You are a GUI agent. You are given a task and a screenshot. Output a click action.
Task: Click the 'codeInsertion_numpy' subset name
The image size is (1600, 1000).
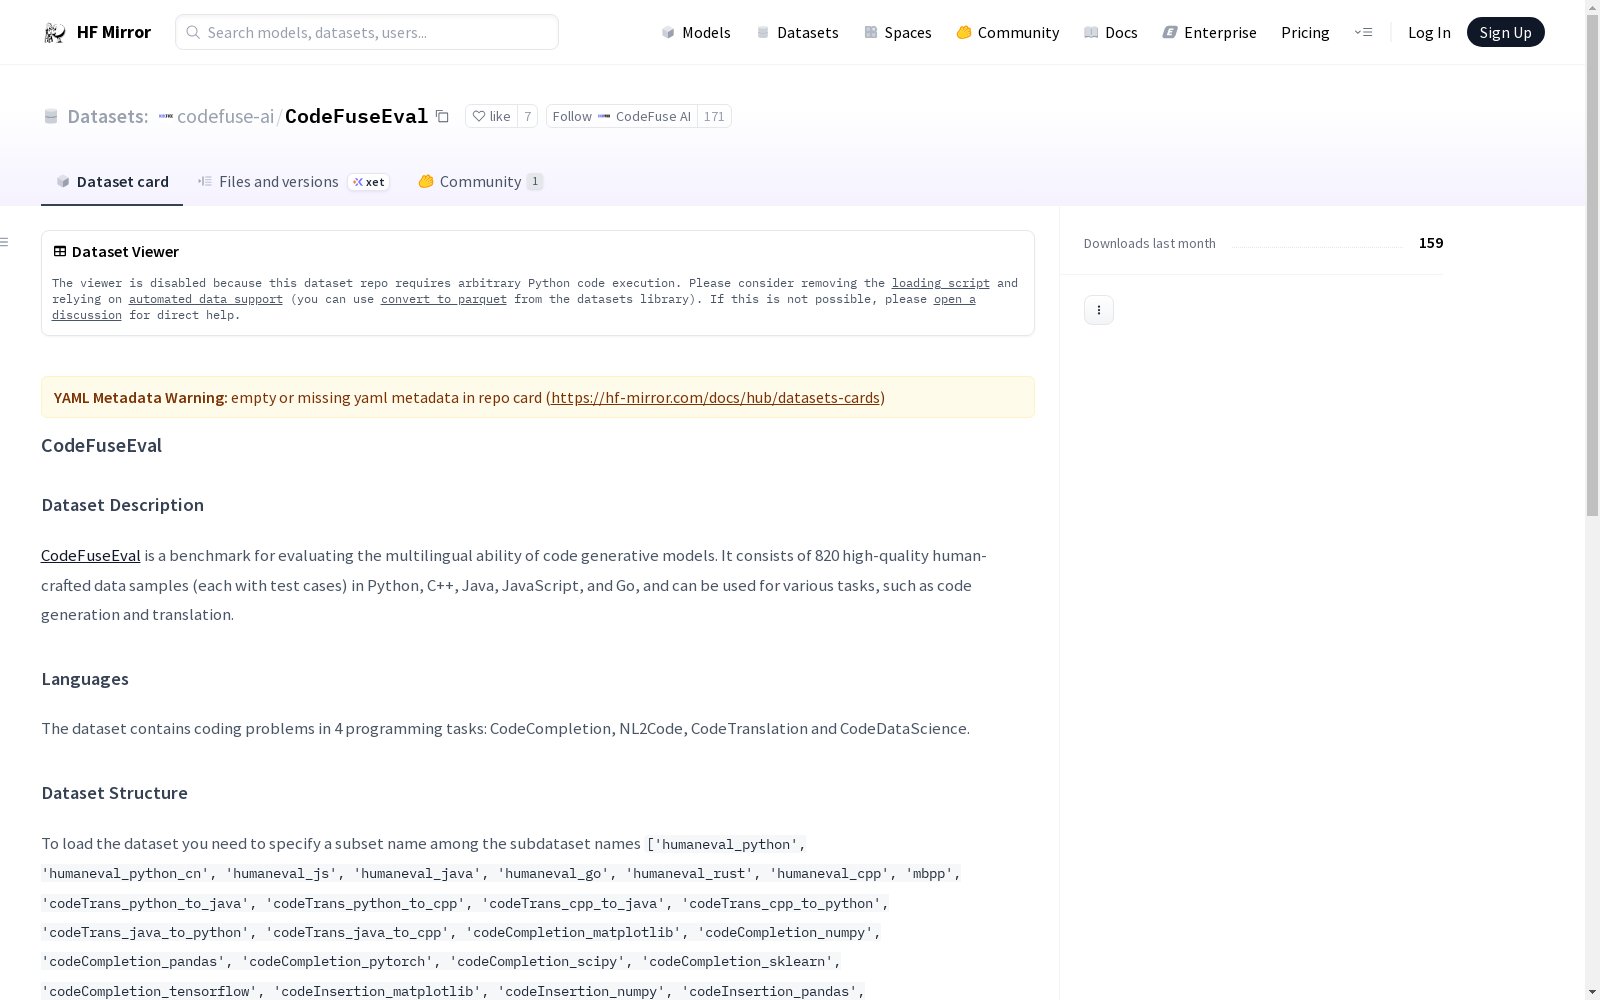click(581, 992)
